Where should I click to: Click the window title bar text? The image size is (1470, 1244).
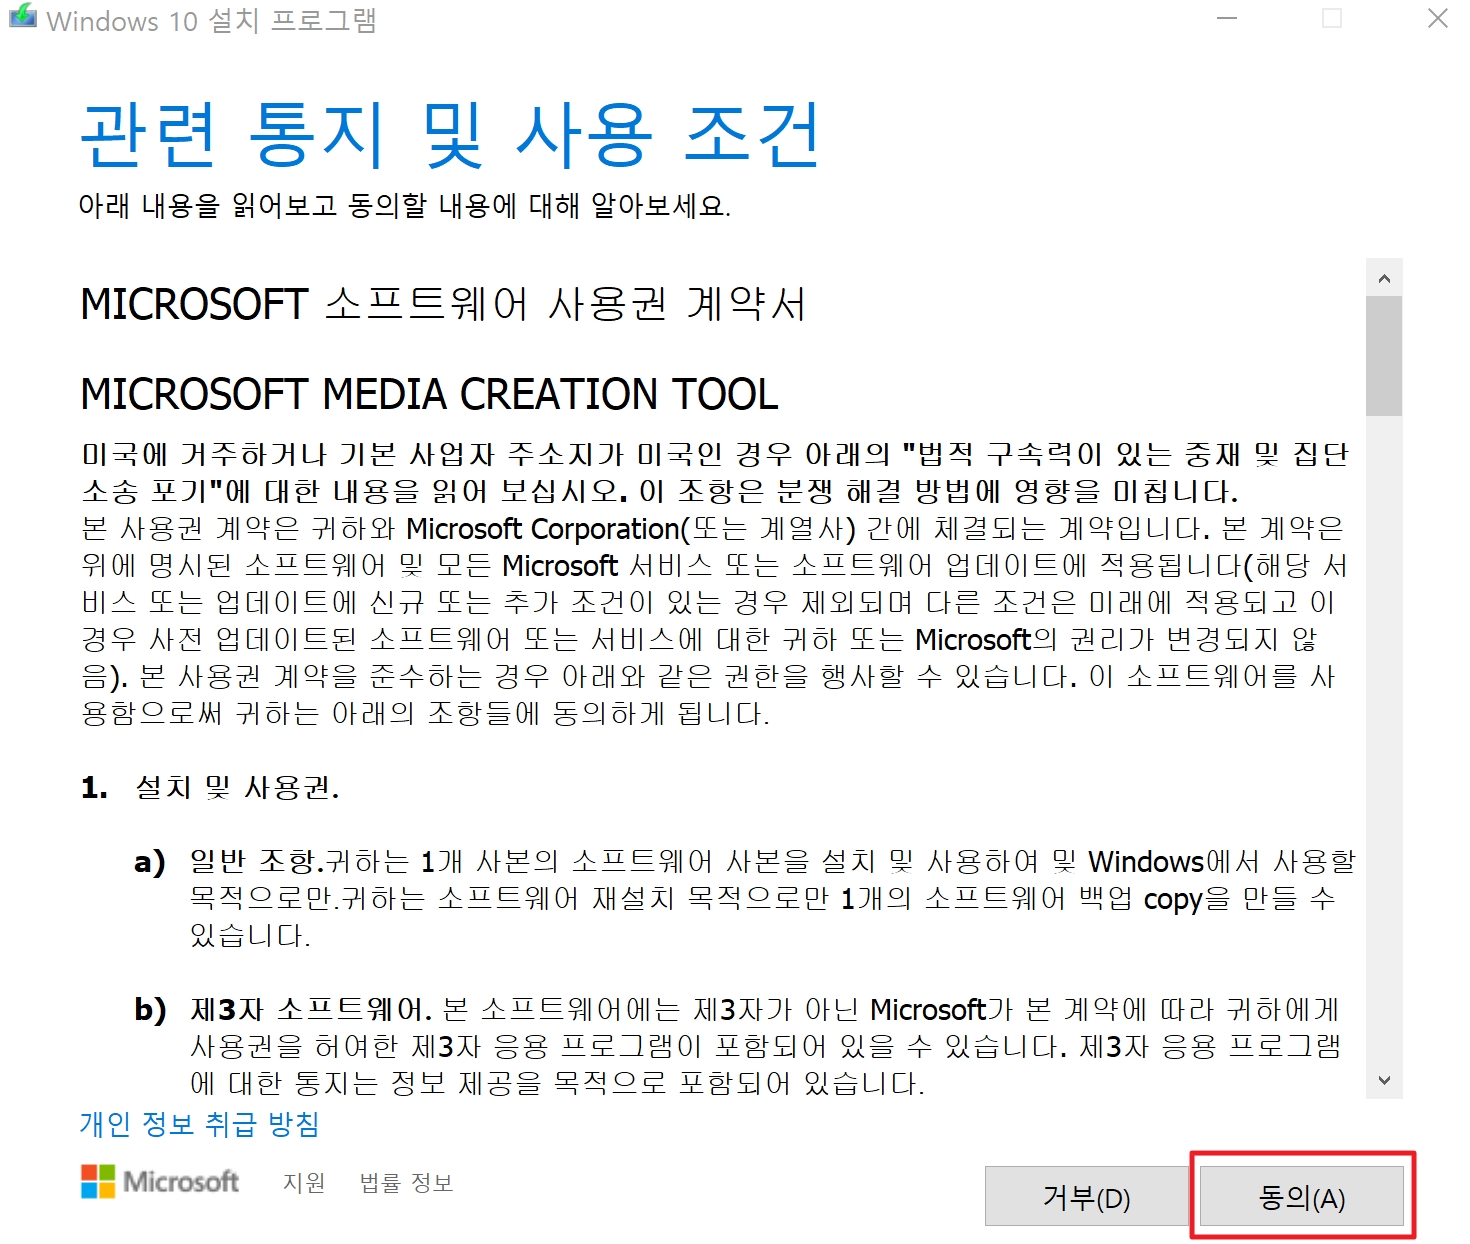coord(213,20)
